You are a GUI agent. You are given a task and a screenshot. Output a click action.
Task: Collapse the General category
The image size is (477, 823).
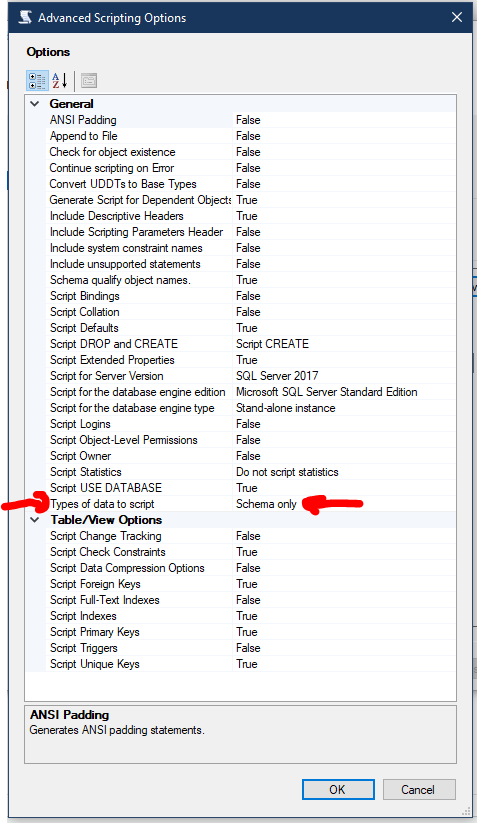coord(35,104)
